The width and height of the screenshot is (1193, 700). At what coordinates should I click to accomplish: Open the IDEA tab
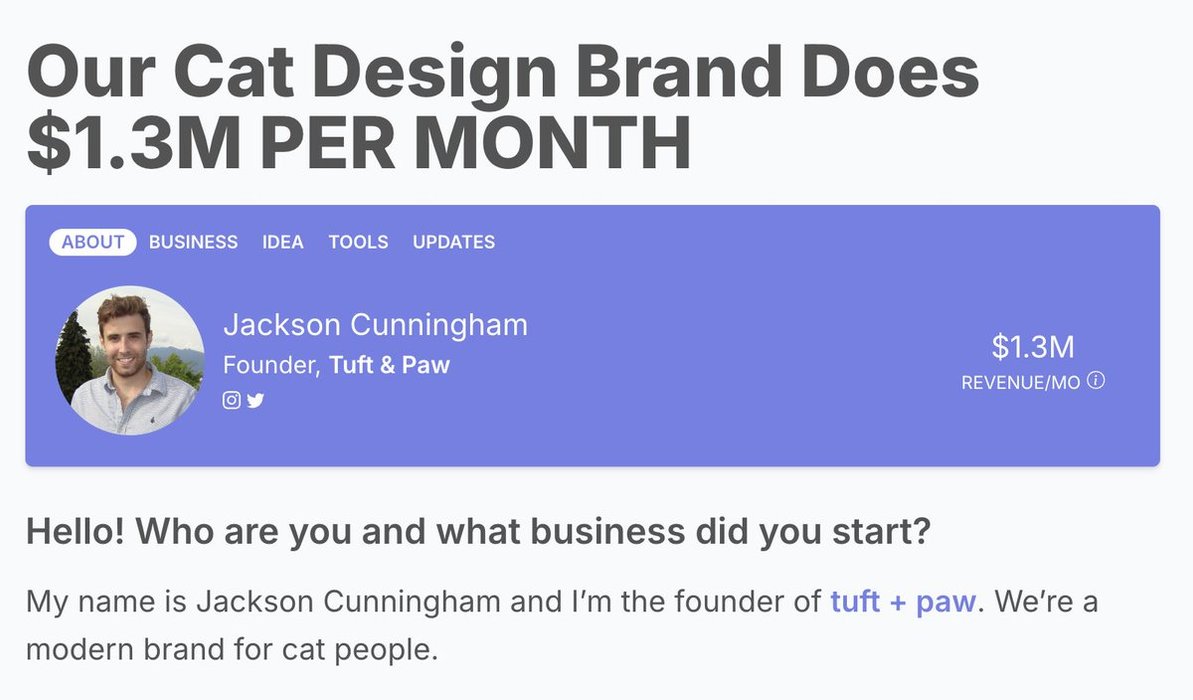[x=283, y=242]
